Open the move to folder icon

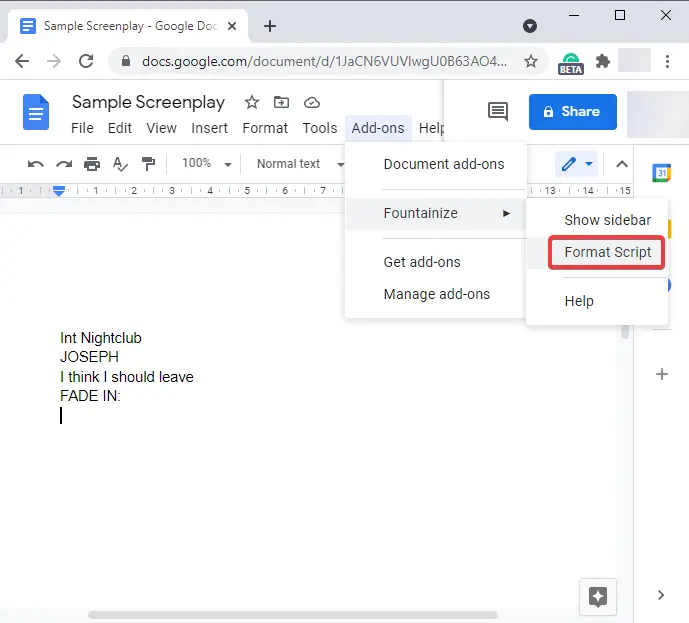click(x=281, y=102)
